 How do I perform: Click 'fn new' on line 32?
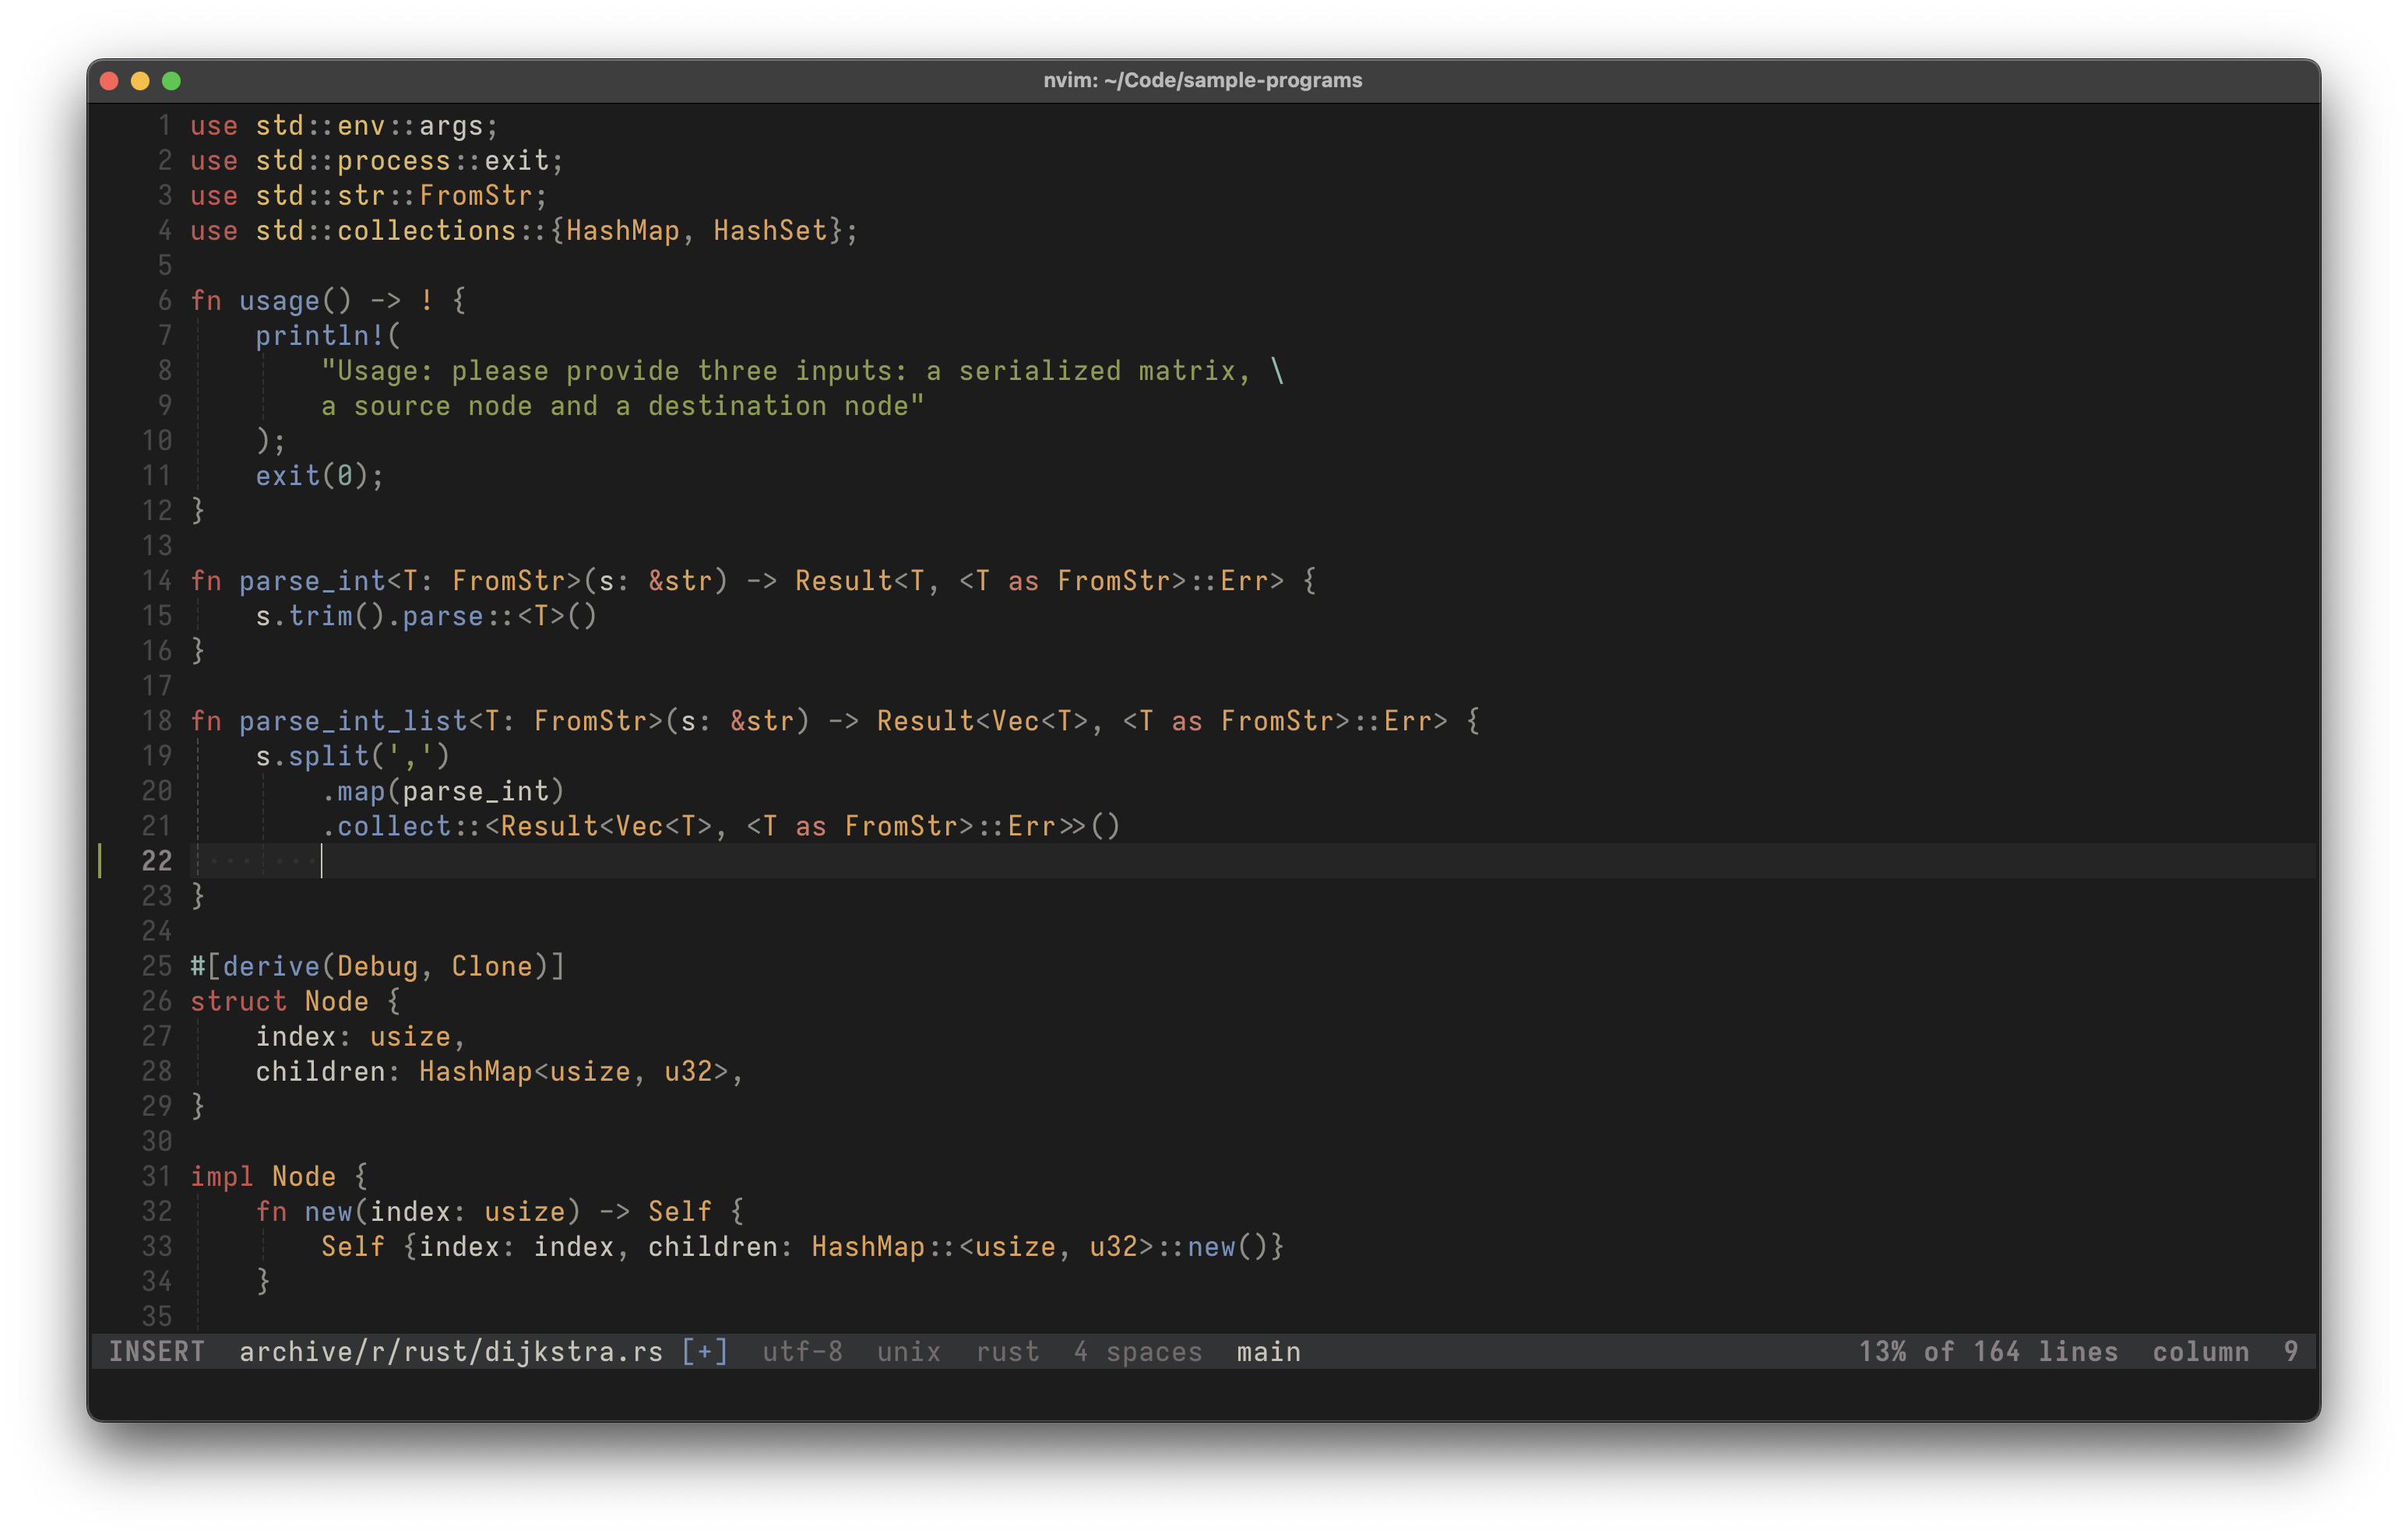coord(304,1211)
